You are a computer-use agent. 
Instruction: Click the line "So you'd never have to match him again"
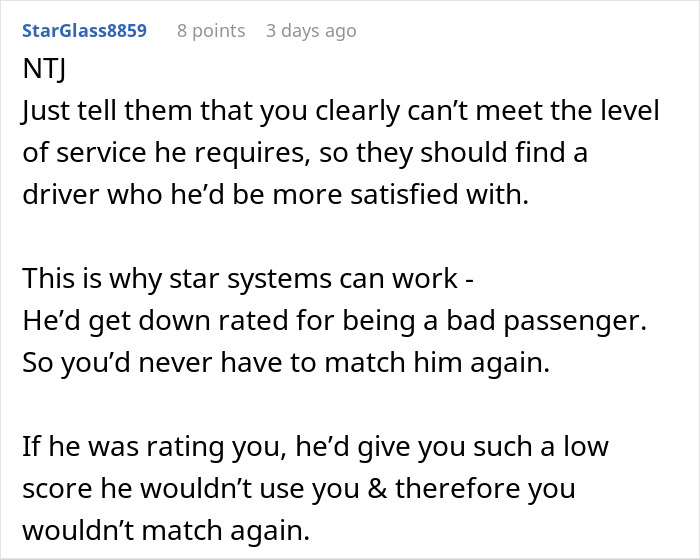[x=286, y=364]
